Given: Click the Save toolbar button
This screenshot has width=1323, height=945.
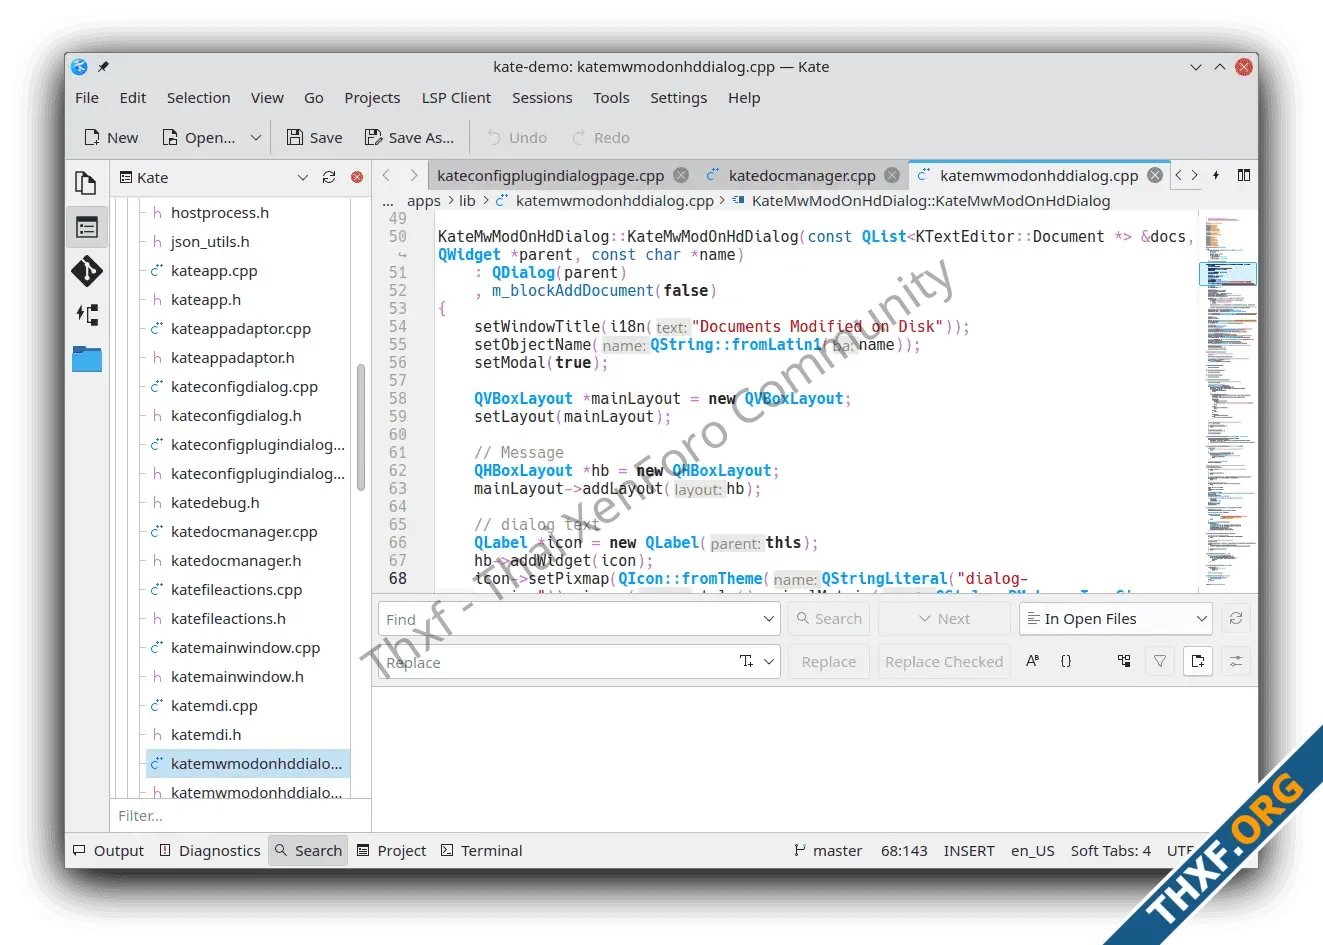Looking at the screenshot, I should (x=314, y=138).
